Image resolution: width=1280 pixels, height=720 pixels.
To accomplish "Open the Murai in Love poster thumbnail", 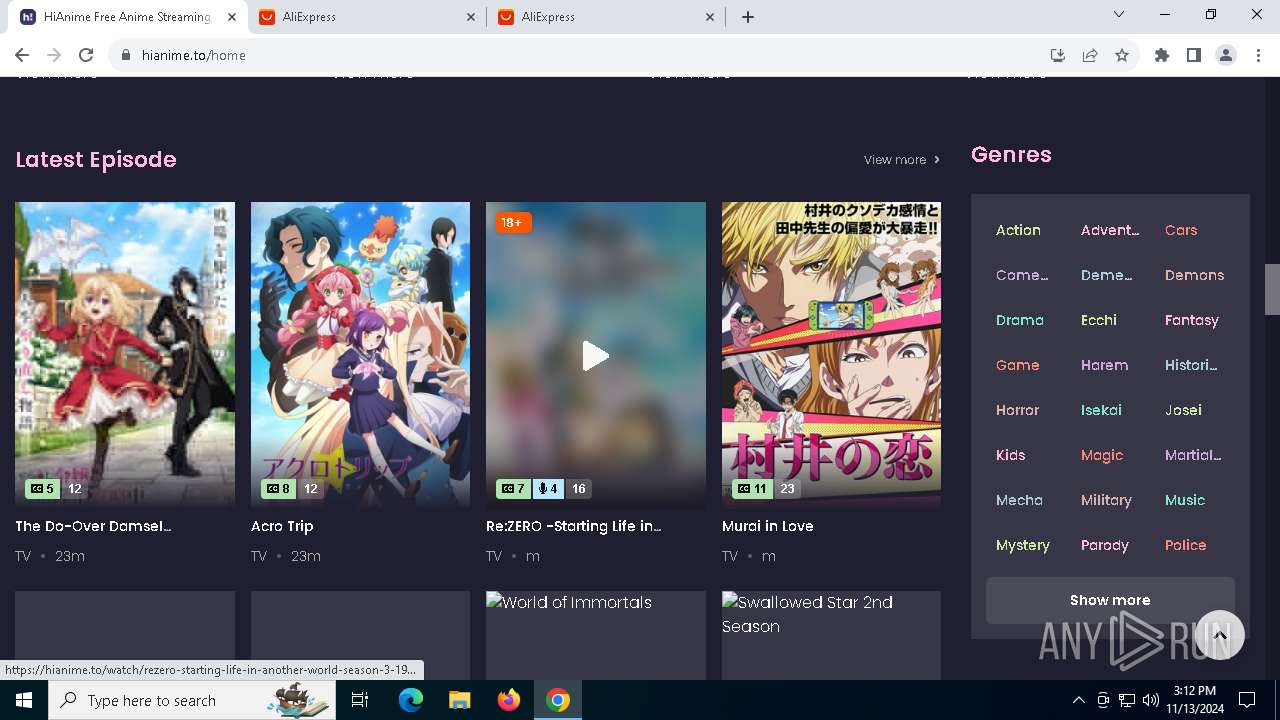I will pos(831,355).
